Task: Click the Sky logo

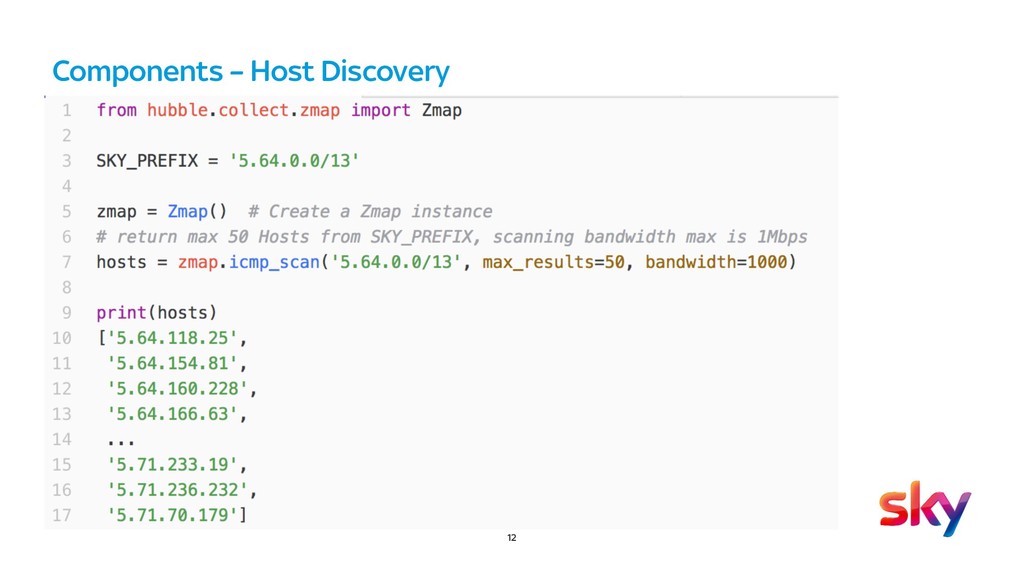Action: click(x=925, y=508)
